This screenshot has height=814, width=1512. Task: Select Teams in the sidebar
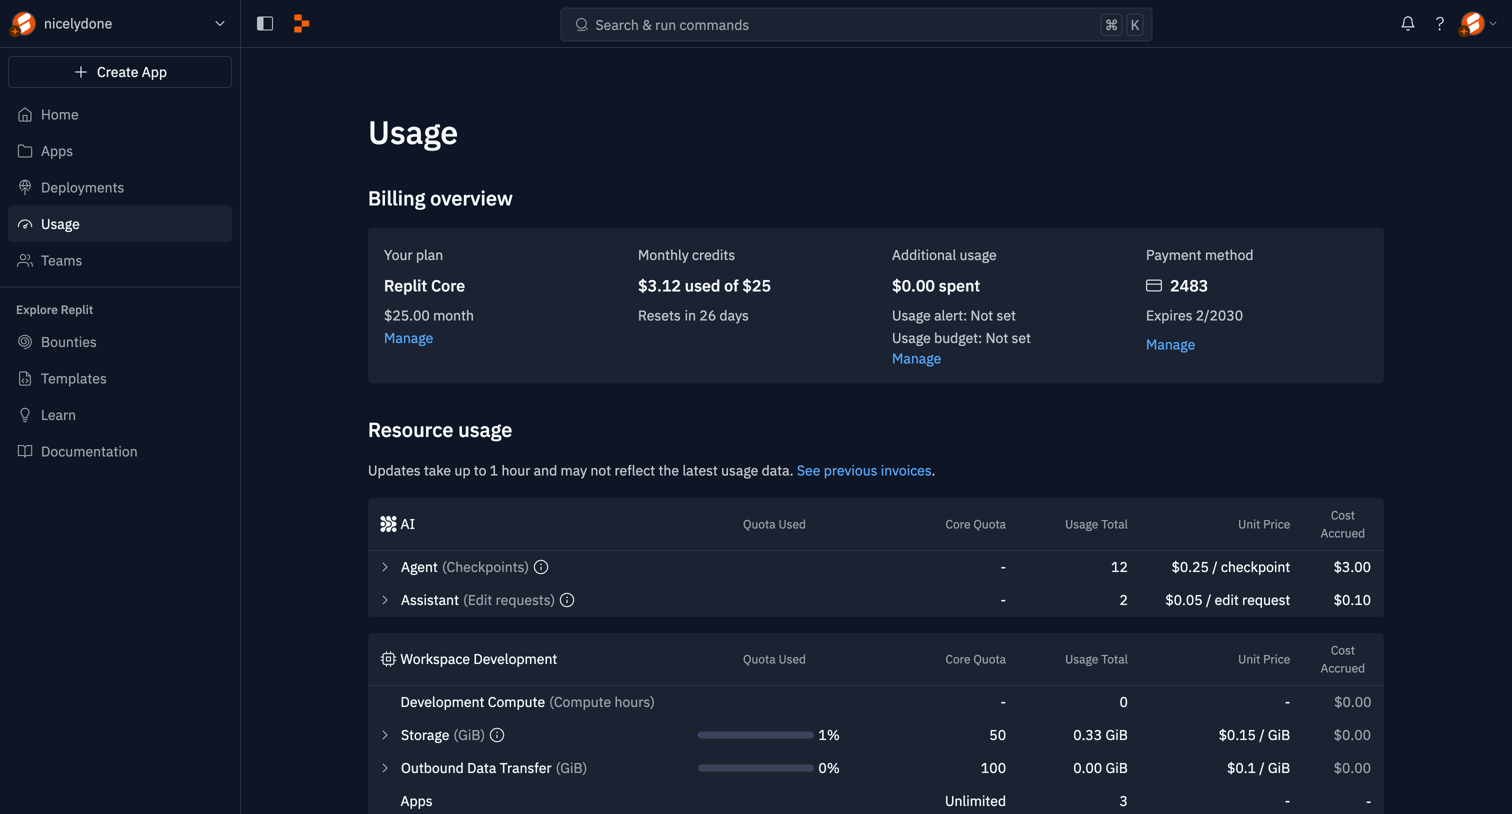click(120, 261)
